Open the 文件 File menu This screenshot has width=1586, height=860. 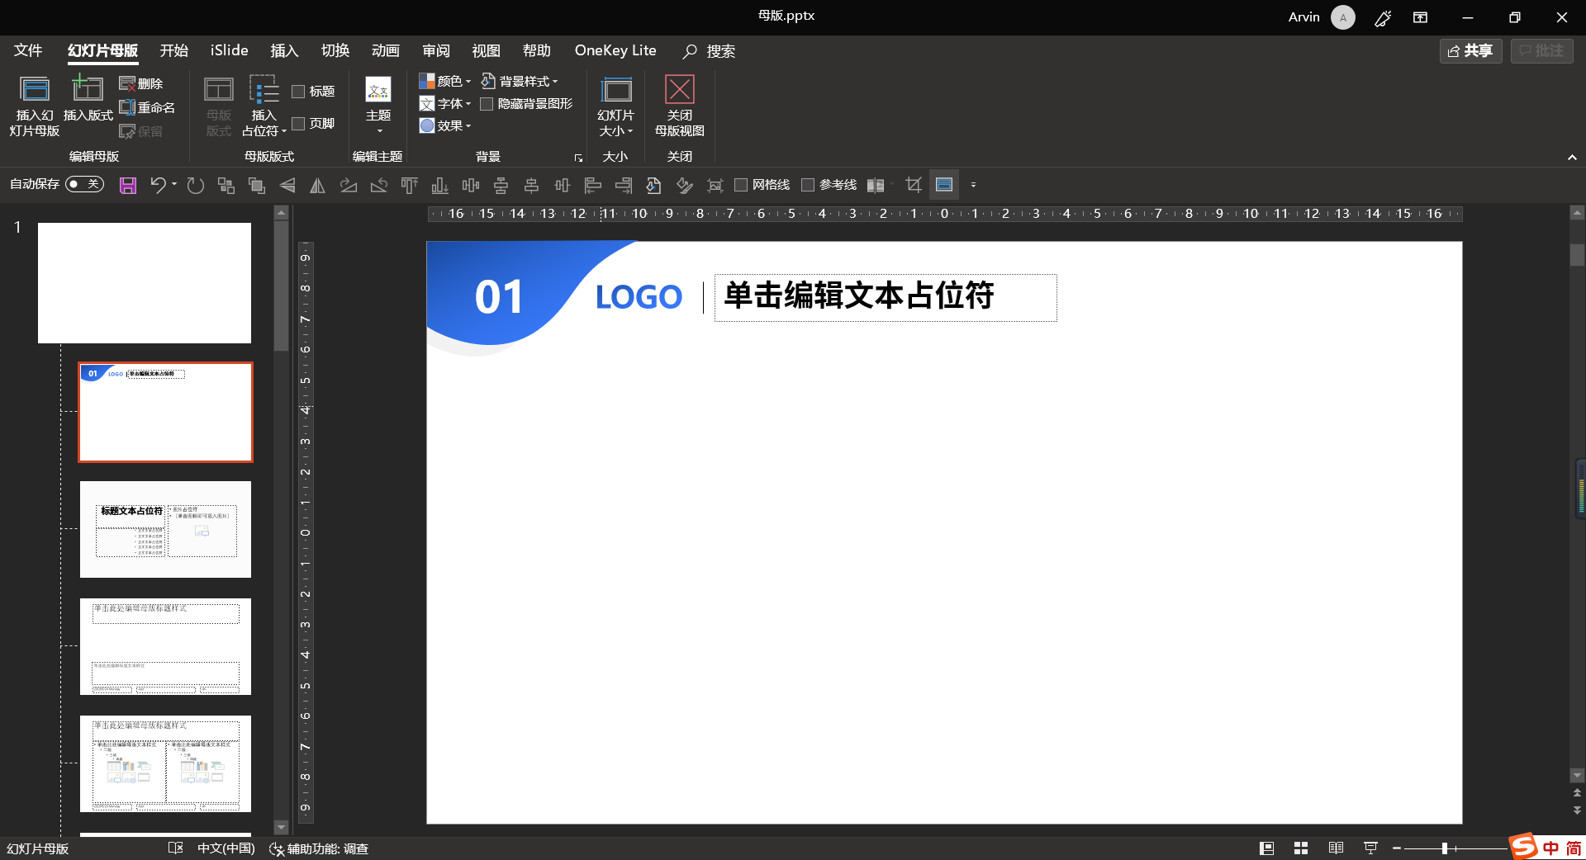click(x=28, y=51)
